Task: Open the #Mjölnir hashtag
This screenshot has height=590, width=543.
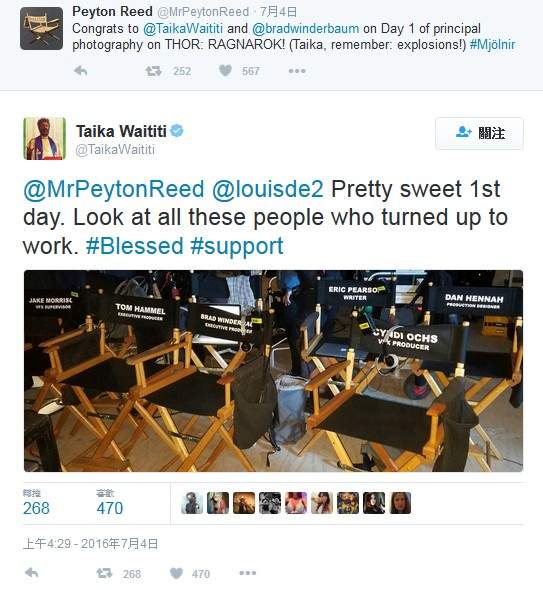Action: pos(492,45)
